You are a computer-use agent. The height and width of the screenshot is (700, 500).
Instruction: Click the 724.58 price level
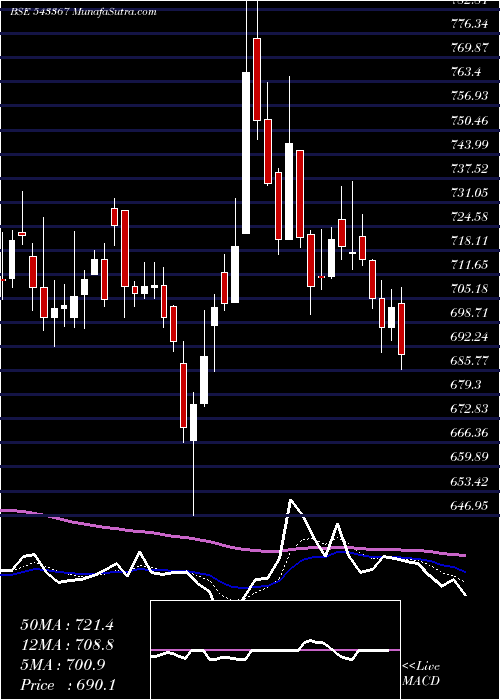pos(469,217)
